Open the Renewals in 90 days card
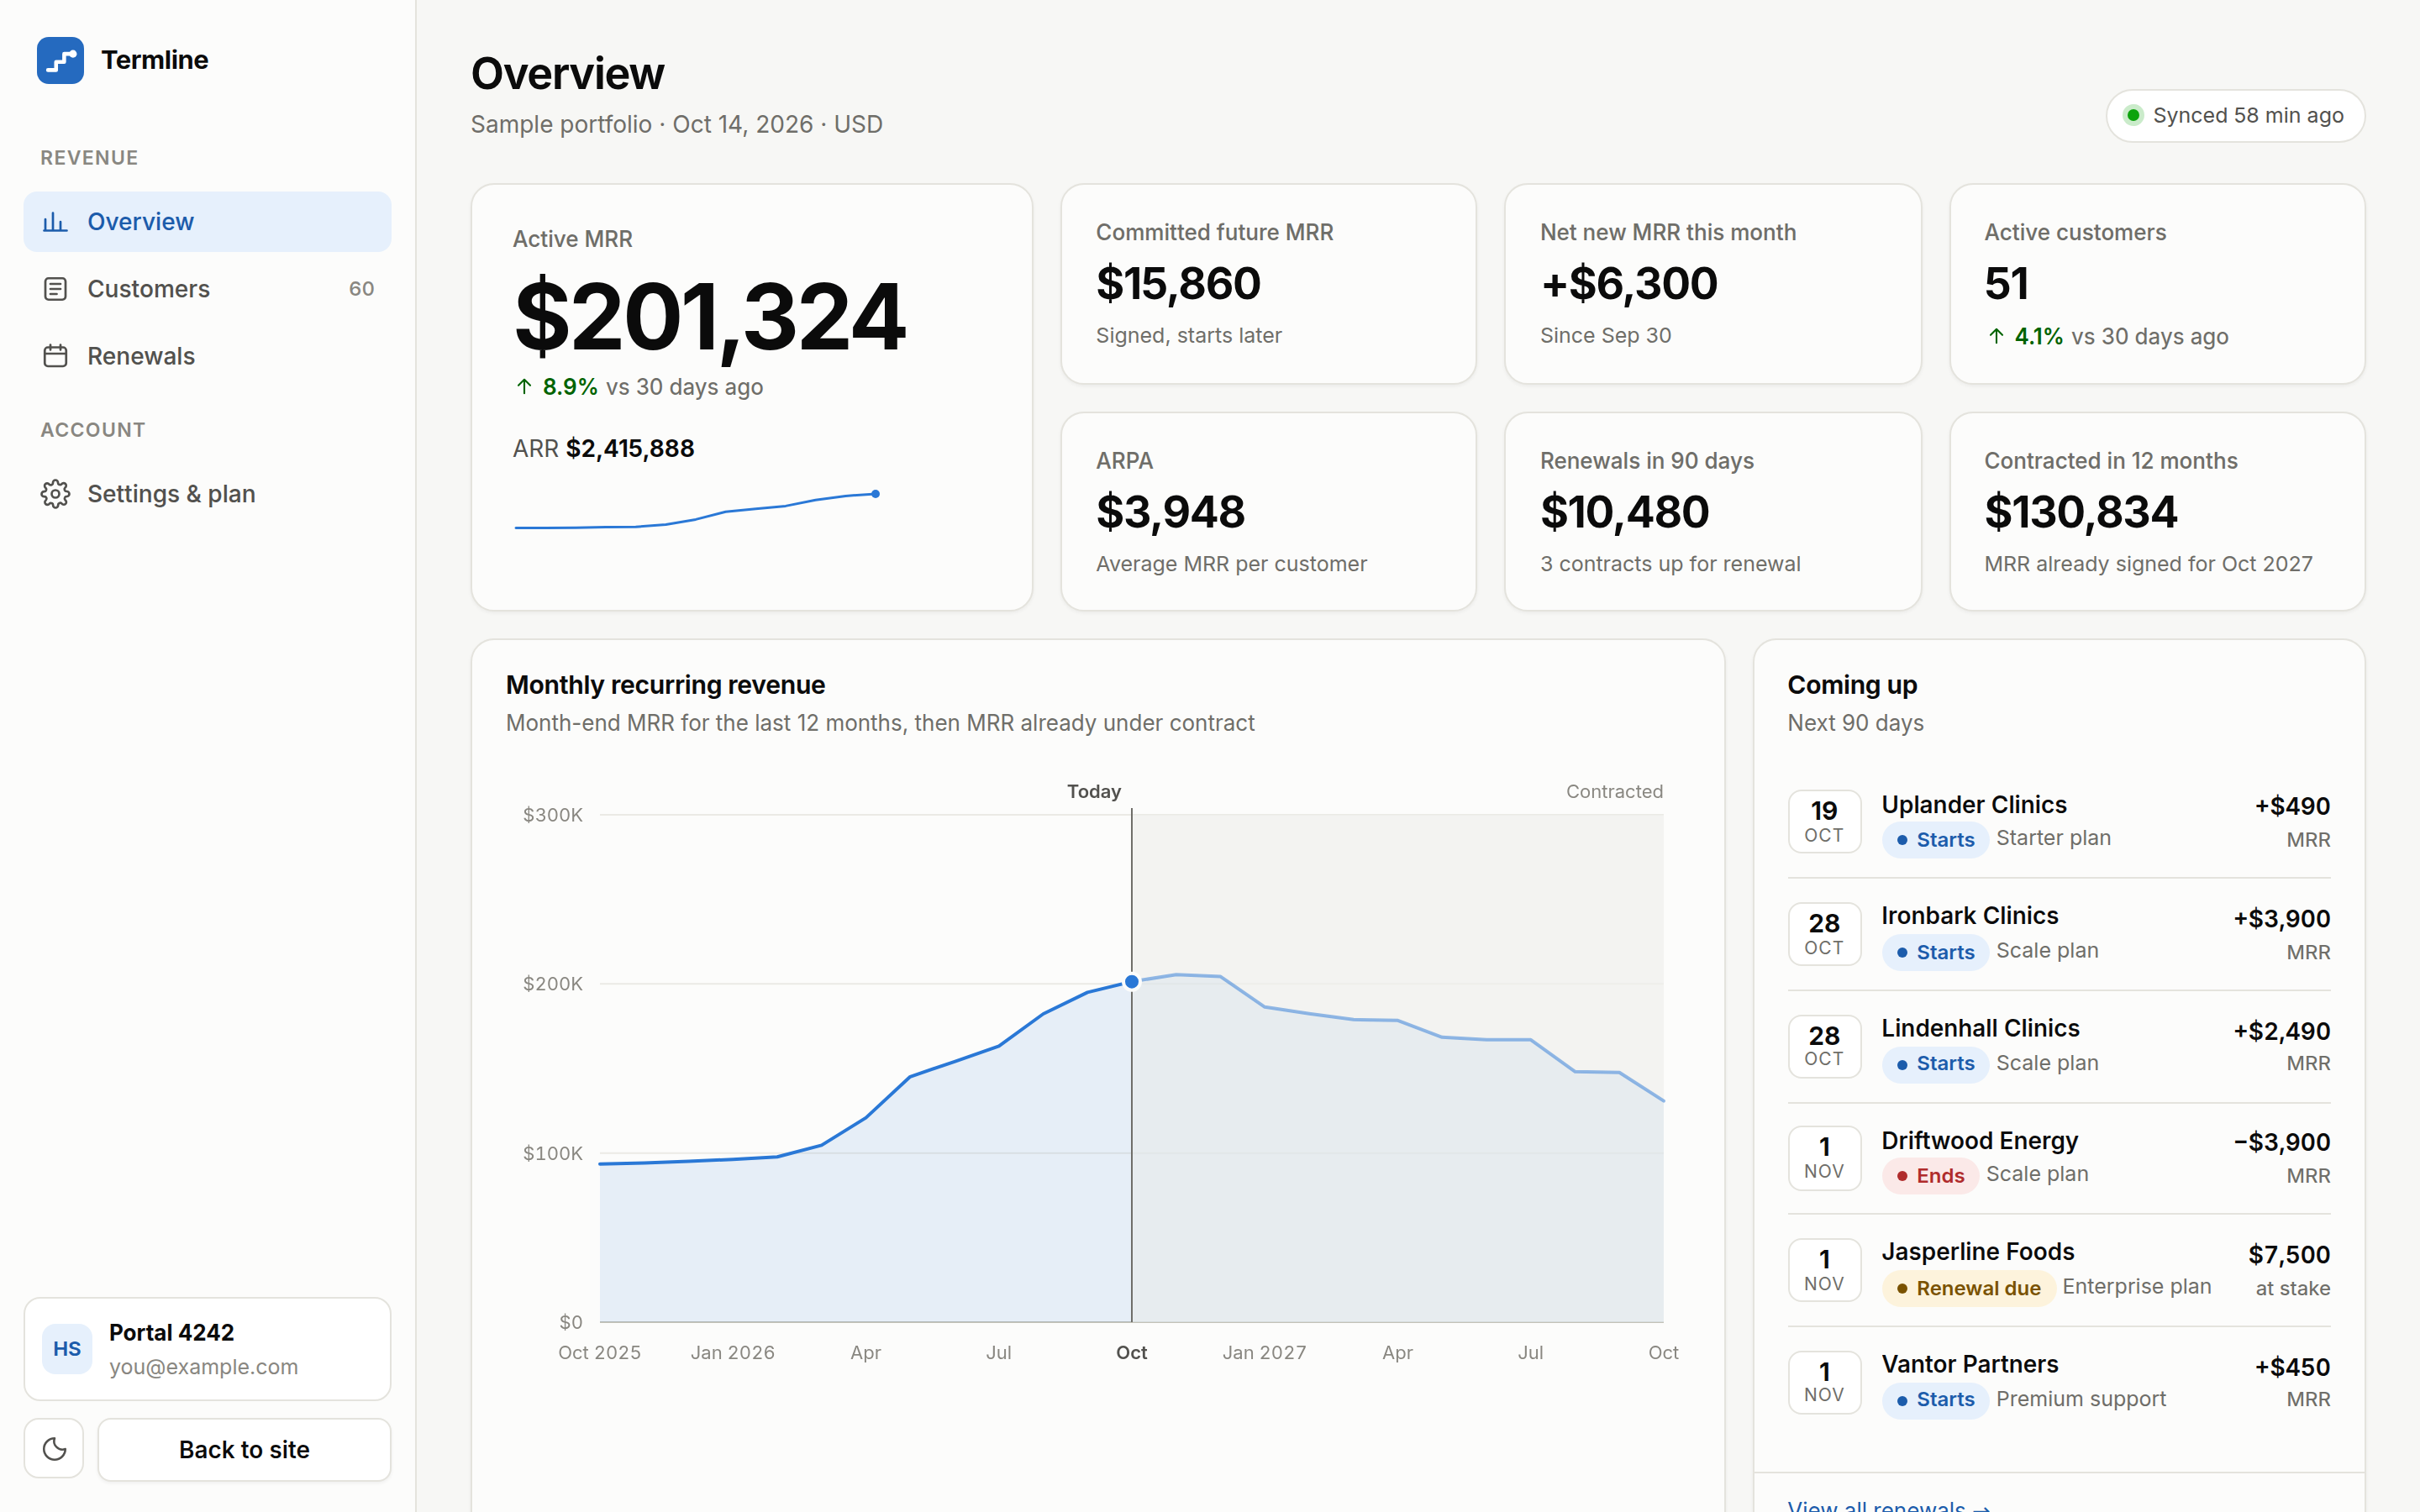This screenshot has height=1512, width=2420. tap(1712, 512)
